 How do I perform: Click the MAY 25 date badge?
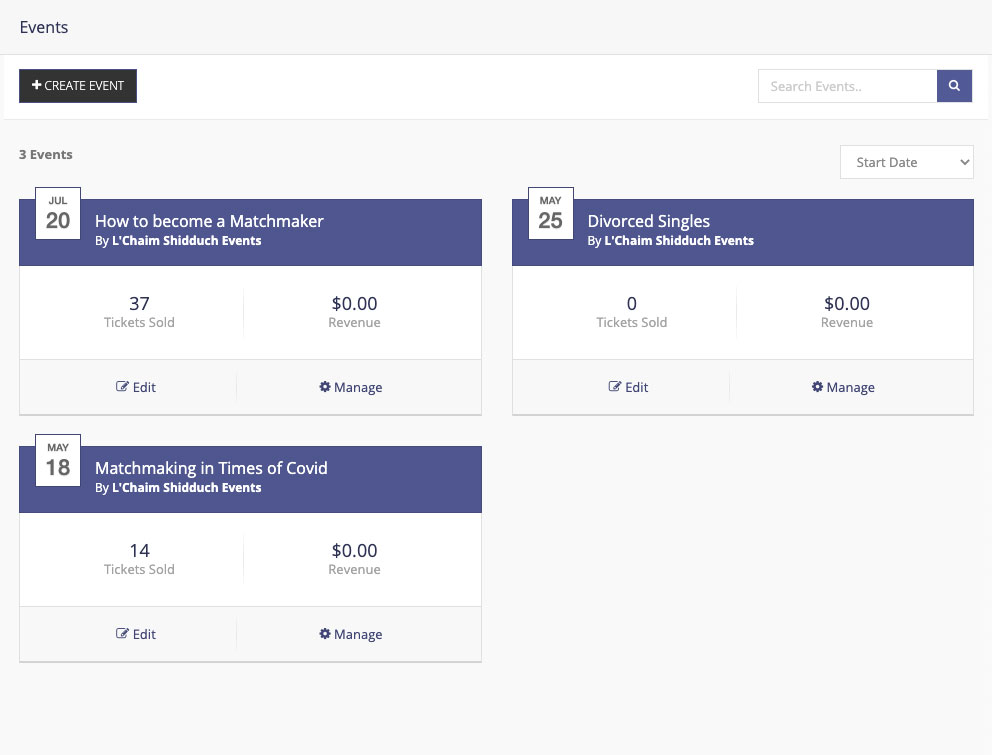pos(550,213)
